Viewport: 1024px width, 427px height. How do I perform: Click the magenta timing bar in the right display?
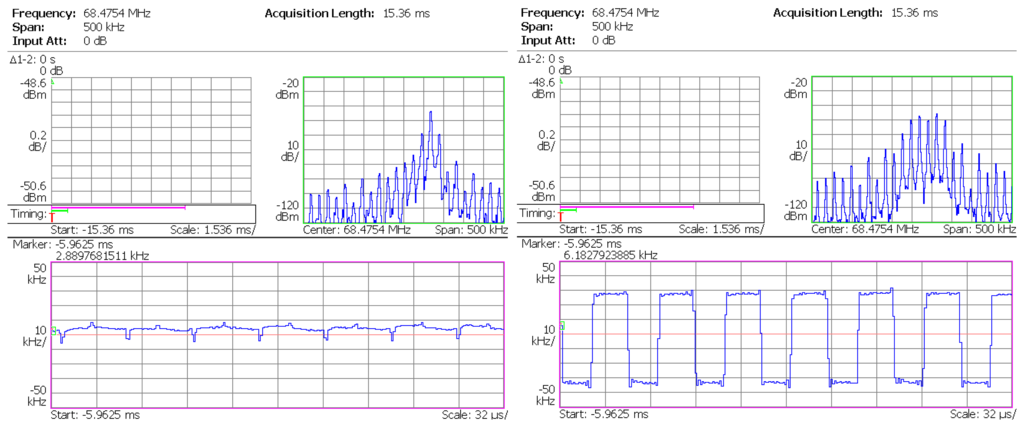(632, 207)
